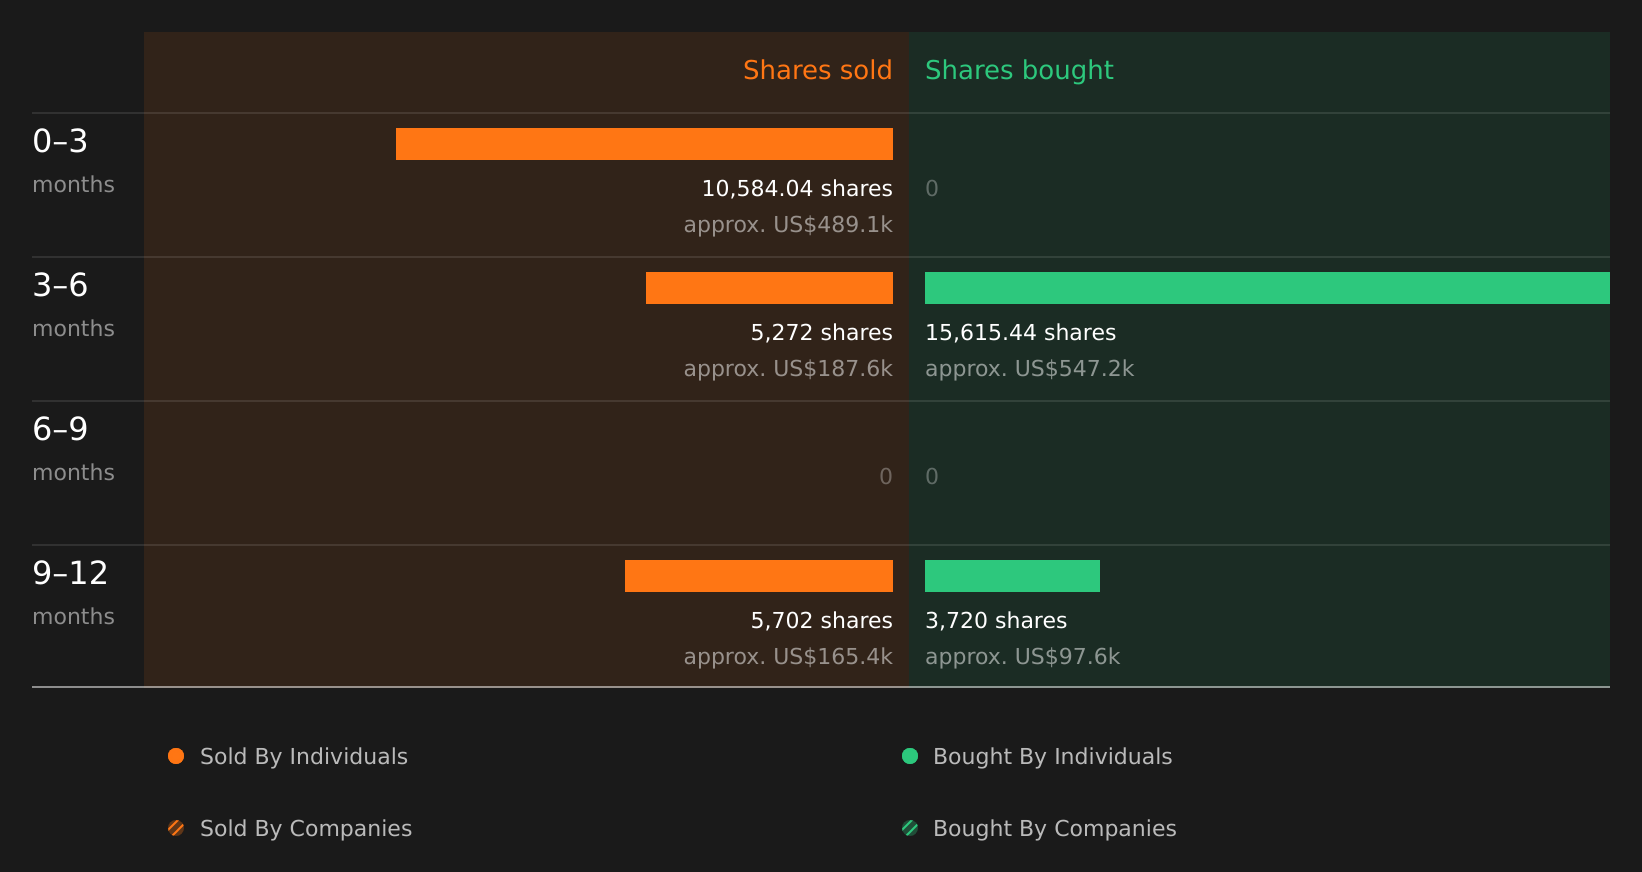Image resolution: width=1642 pixels, height=872 pixels.
Task: Select the Sold By Individuals legend label
Action: 304,756
